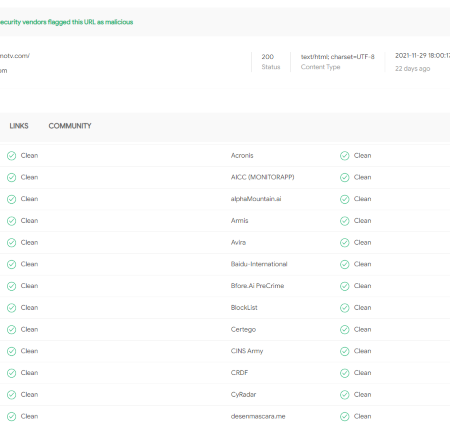Viewport: 450px width, 422px height.
Task: Select the Armis vendor name
Action: [239, 220]
